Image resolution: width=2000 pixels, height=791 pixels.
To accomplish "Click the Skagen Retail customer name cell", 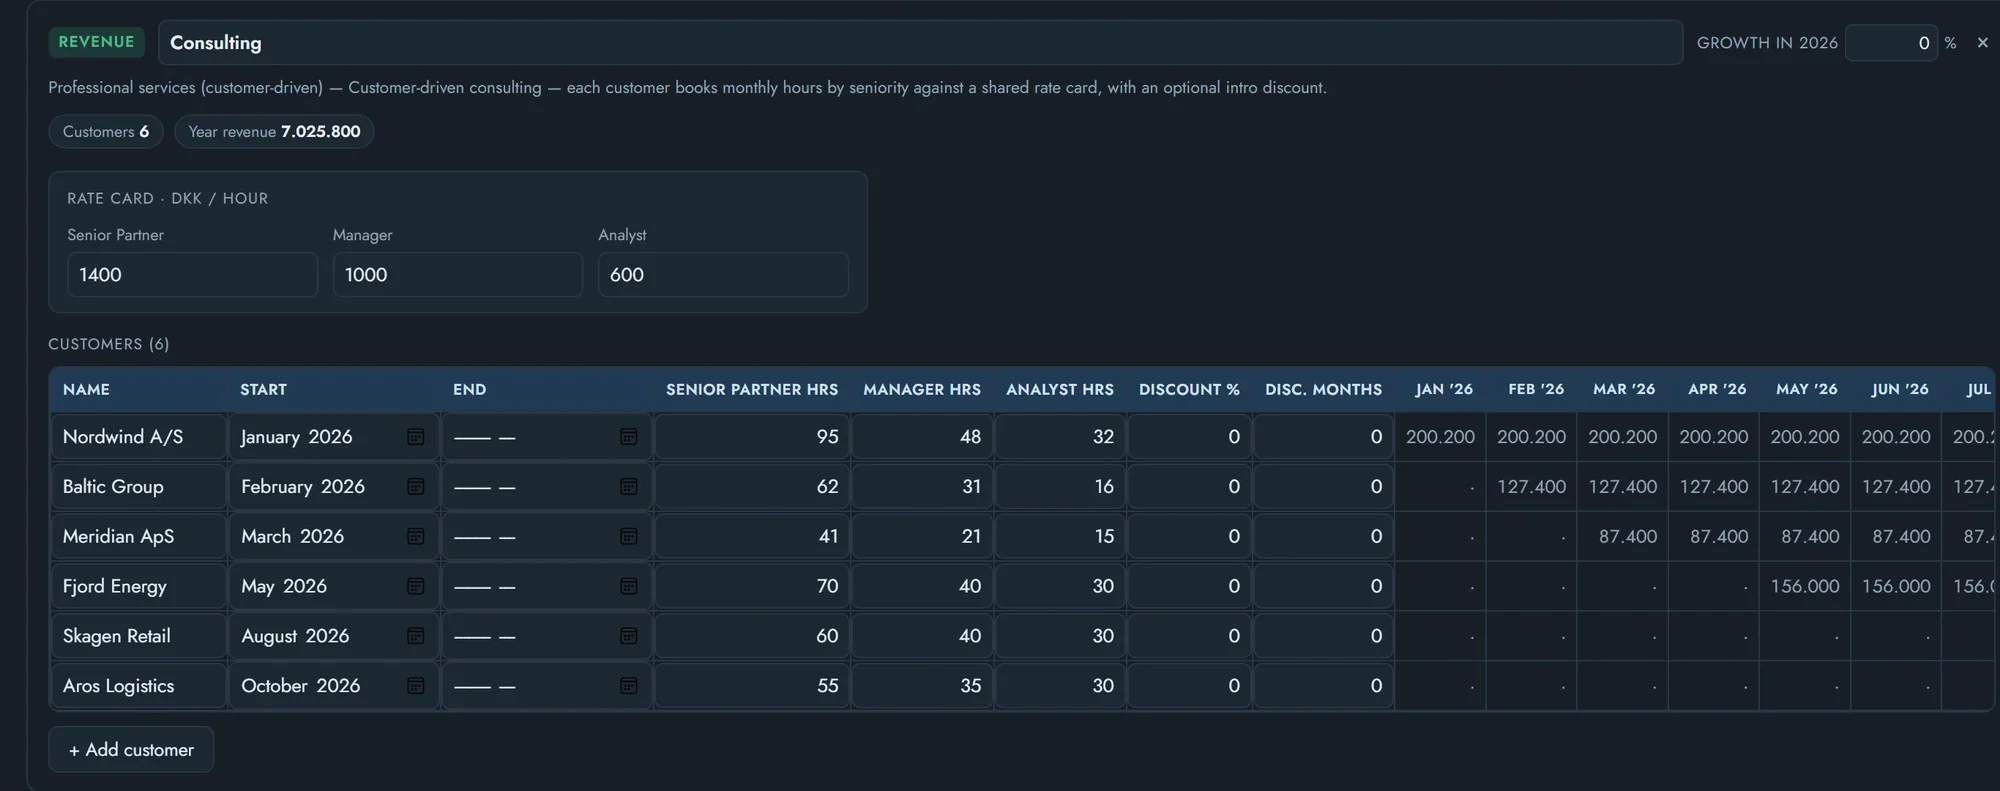I will click(138, 636).
